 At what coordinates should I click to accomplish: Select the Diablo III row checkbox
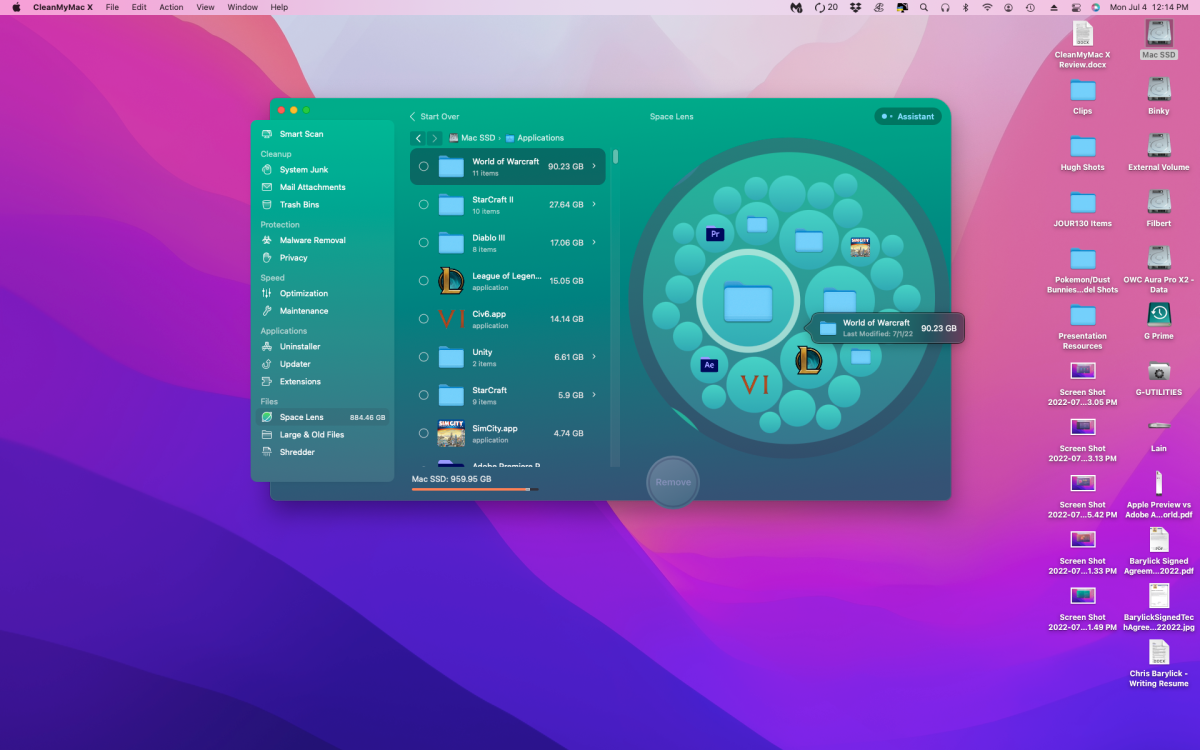point(423,243)
